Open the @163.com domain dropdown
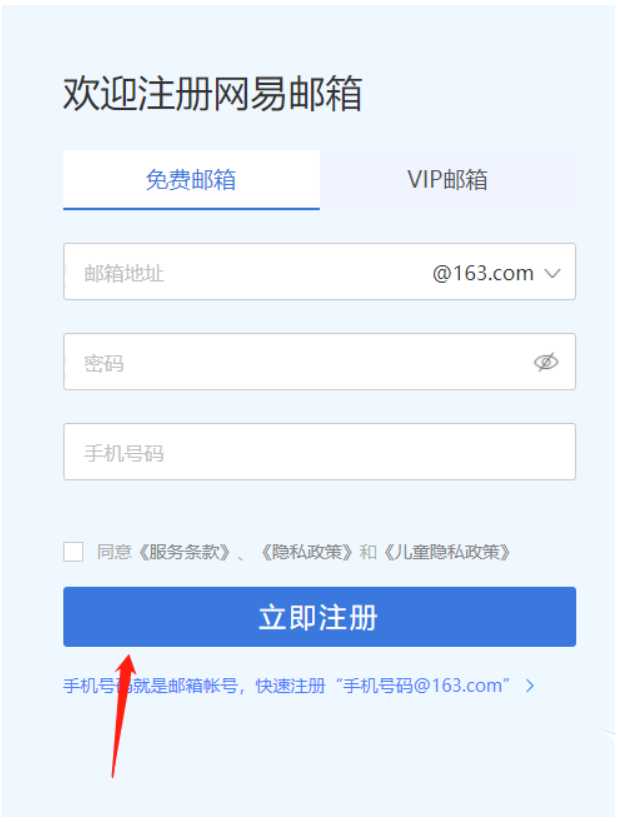 point(496,273)
